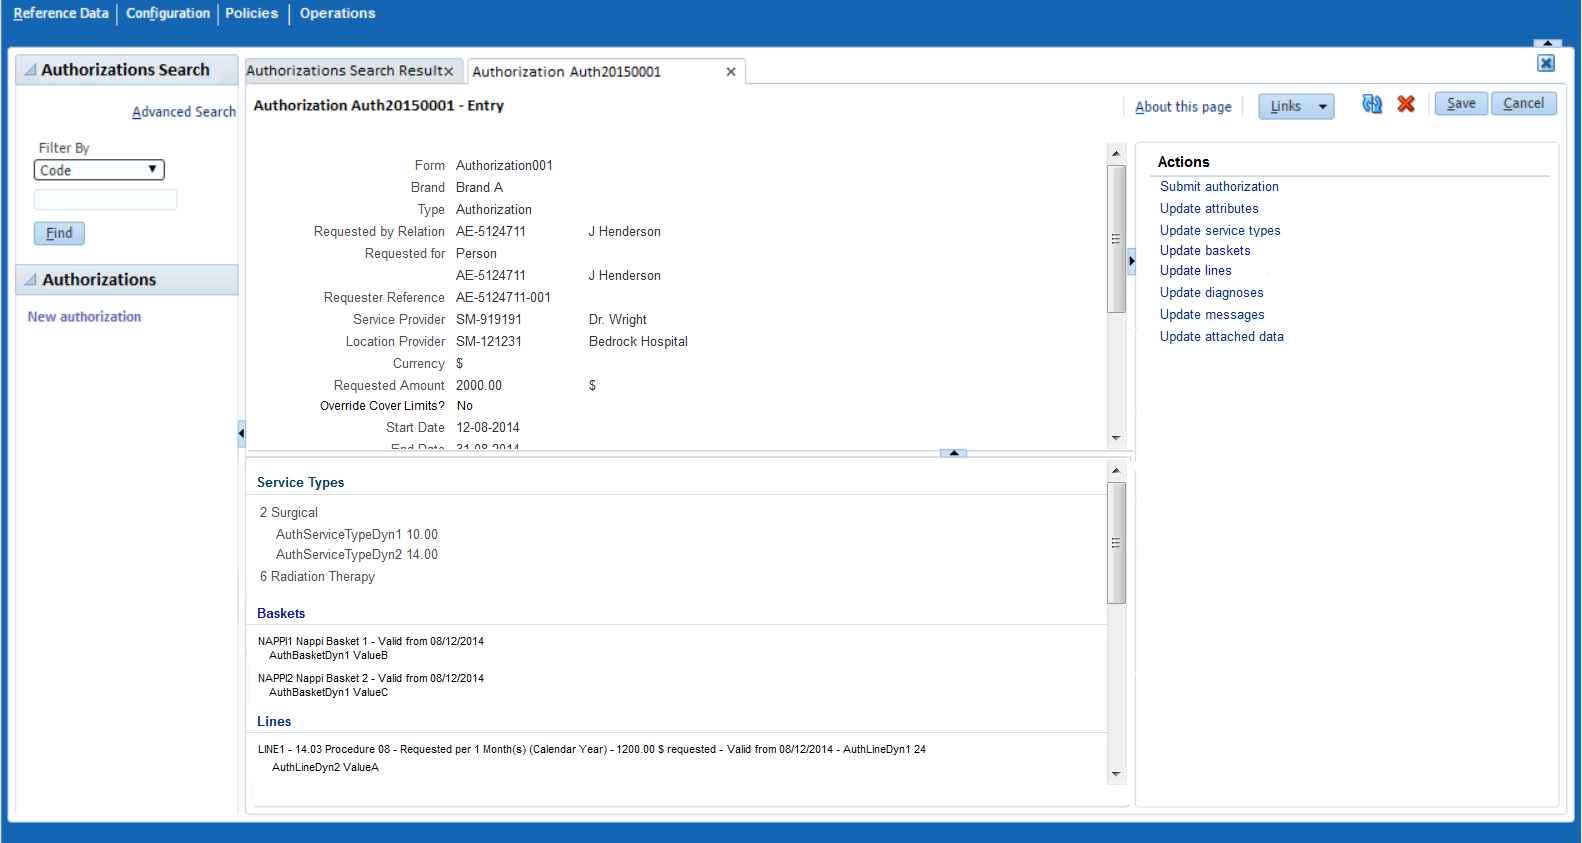The height and width of the screenshot is (843, 1582).
Task: Click the red X delete icon
Action: click(1406, 104)
